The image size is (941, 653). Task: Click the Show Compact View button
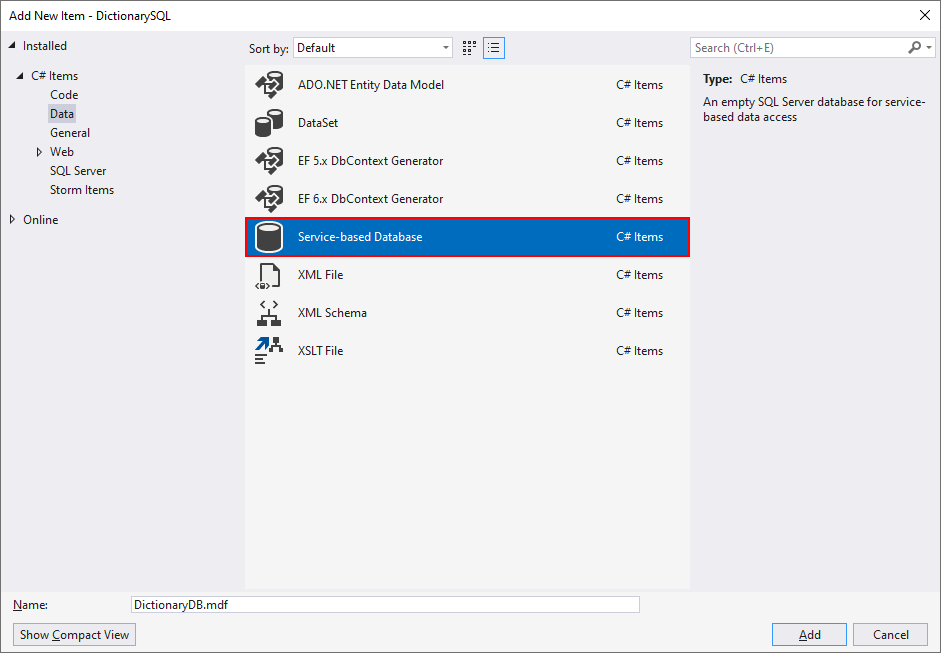[x=74, y=635]
